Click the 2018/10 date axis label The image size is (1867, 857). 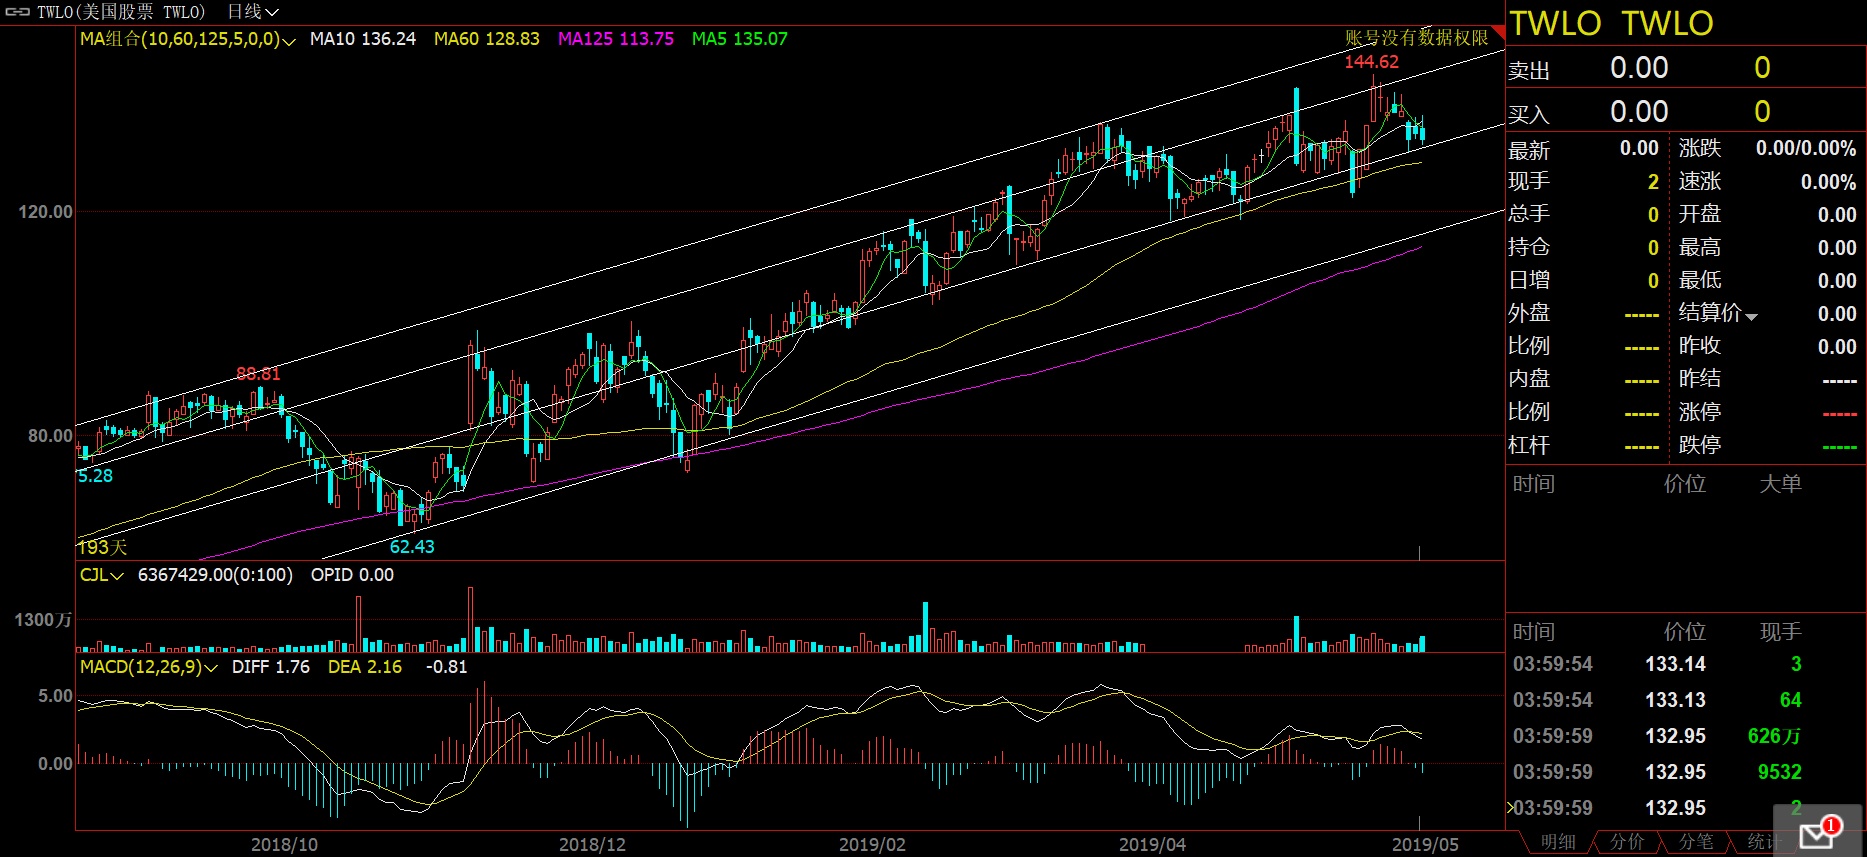[x=284, y=845]
